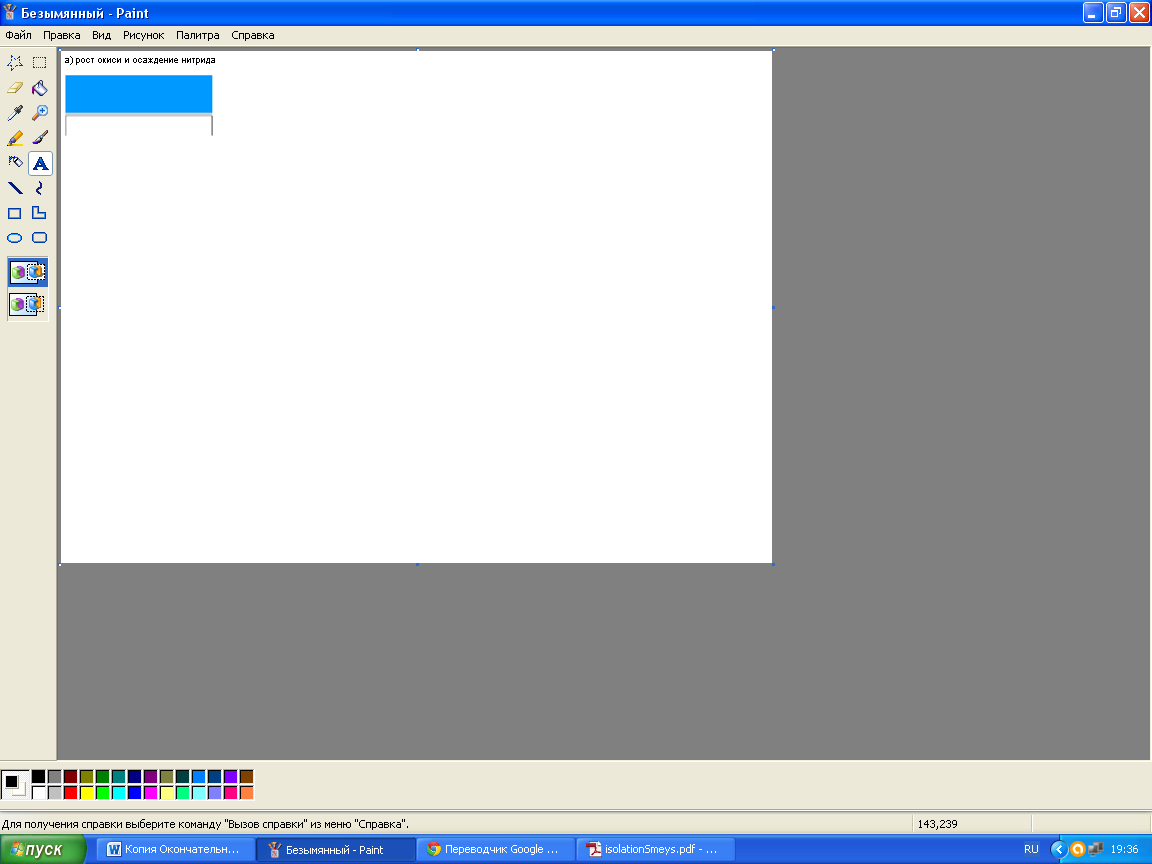Viewport: 1152px width, 864px height.
Task: Activate the Pick Color eyedropper tool
Action: (x=15, y=112)
